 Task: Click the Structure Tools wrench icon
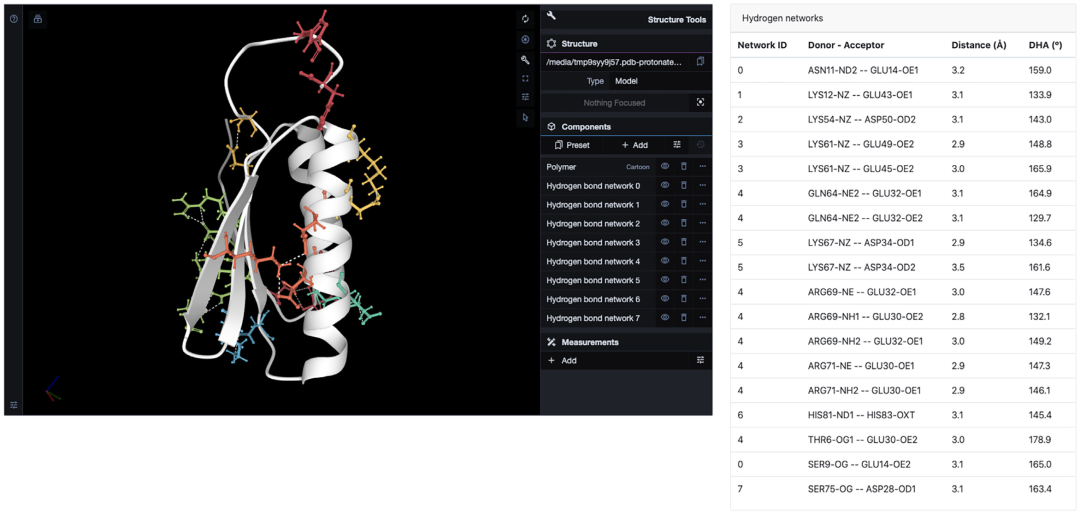[551, 17]
